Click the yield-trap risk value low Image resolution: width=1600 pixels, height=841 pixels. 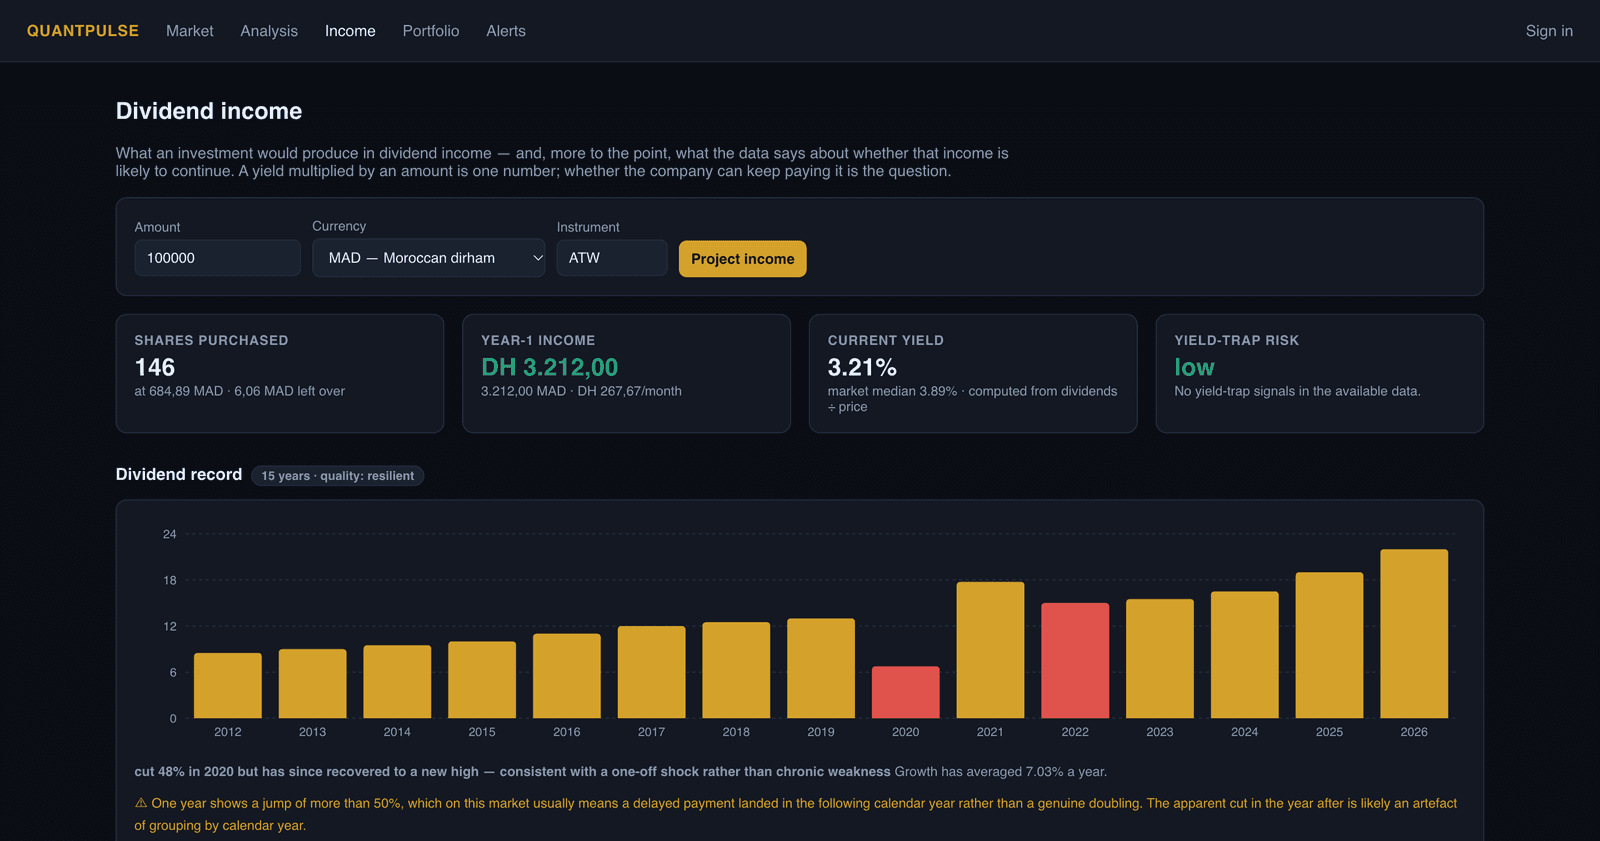1194,367
